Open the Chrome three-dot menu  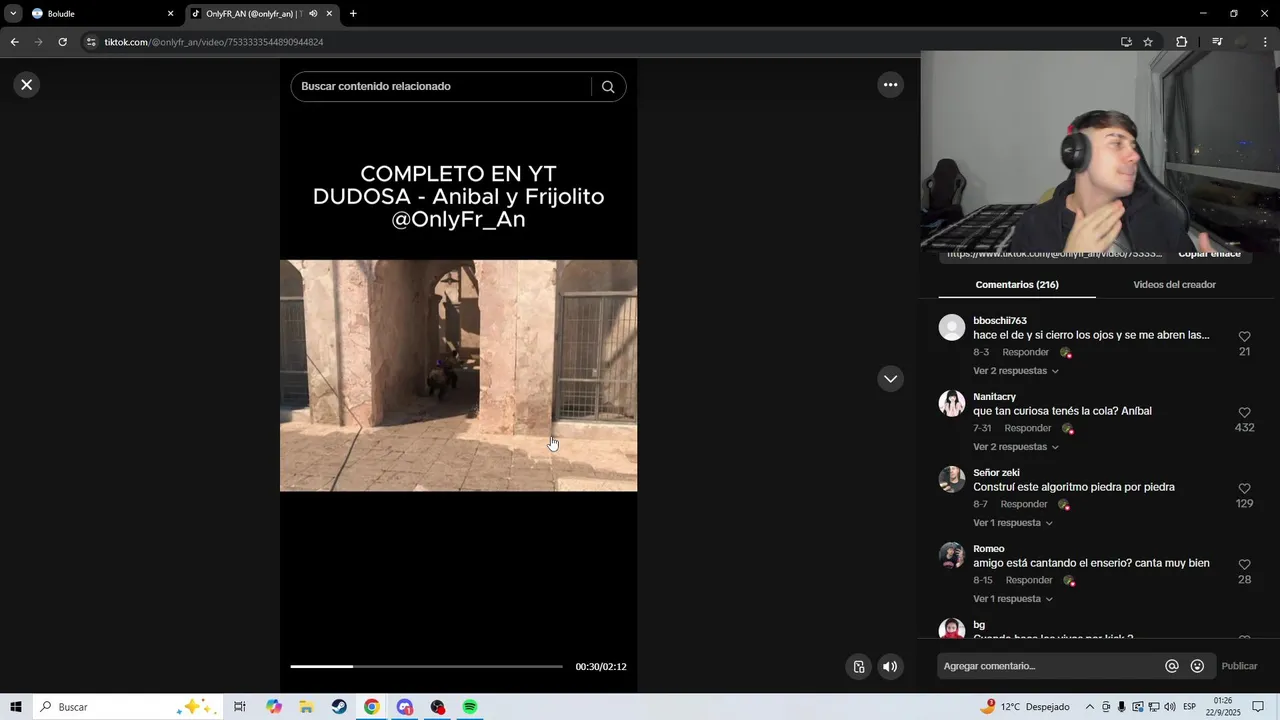pyautogui.click(x=1265, y=42)
